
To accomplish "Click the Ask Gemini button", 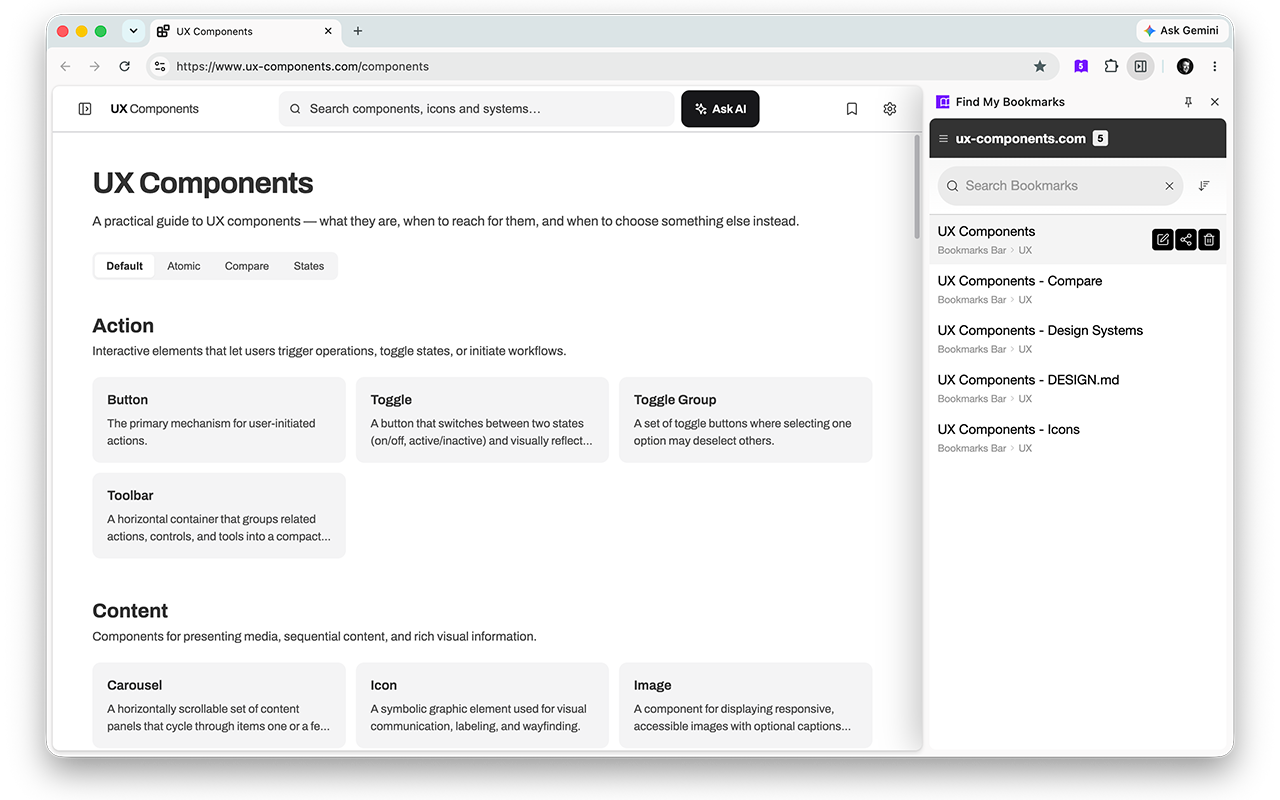I will coord(1182,31).
